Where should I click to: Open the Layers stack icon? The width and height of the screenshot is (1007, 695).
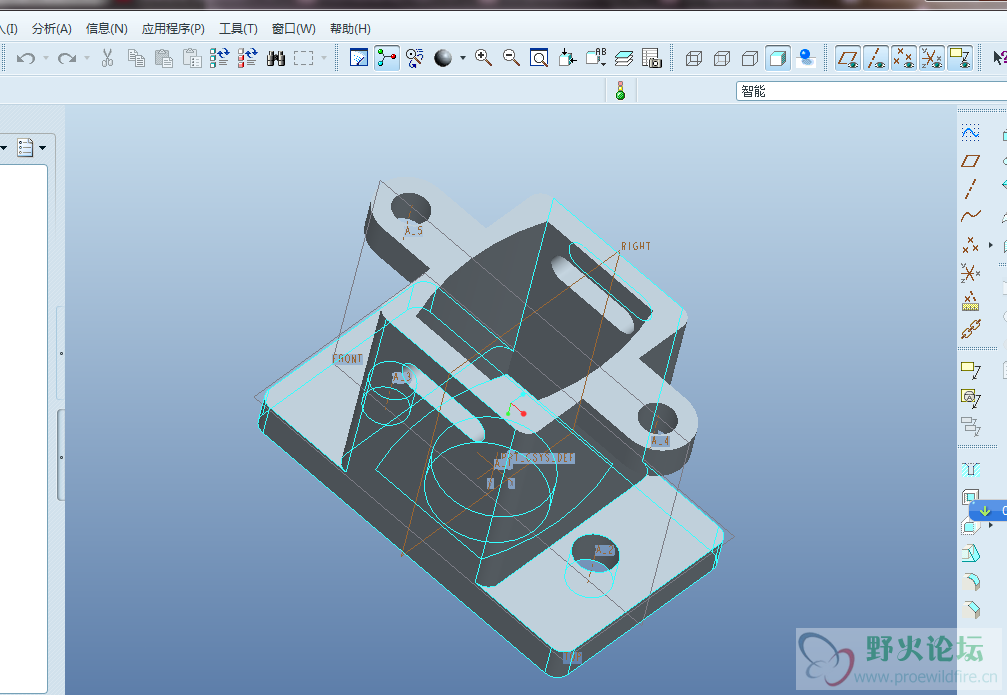pyautogui.click(x=623, y=58)
